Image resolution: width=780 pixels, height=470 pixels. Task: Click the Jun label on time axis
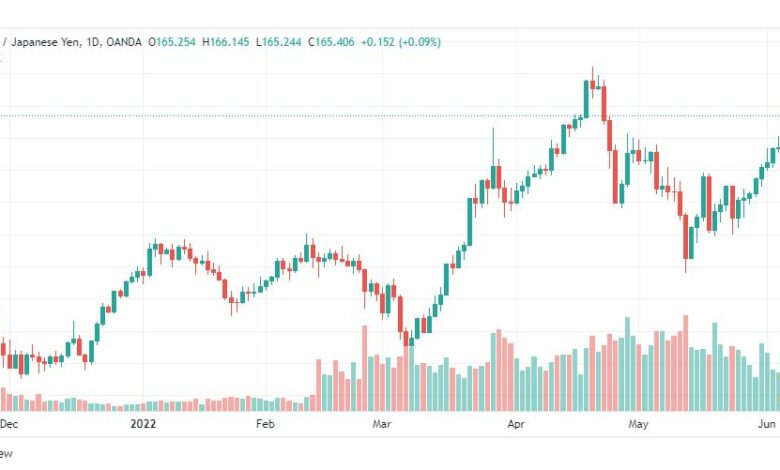767,424
